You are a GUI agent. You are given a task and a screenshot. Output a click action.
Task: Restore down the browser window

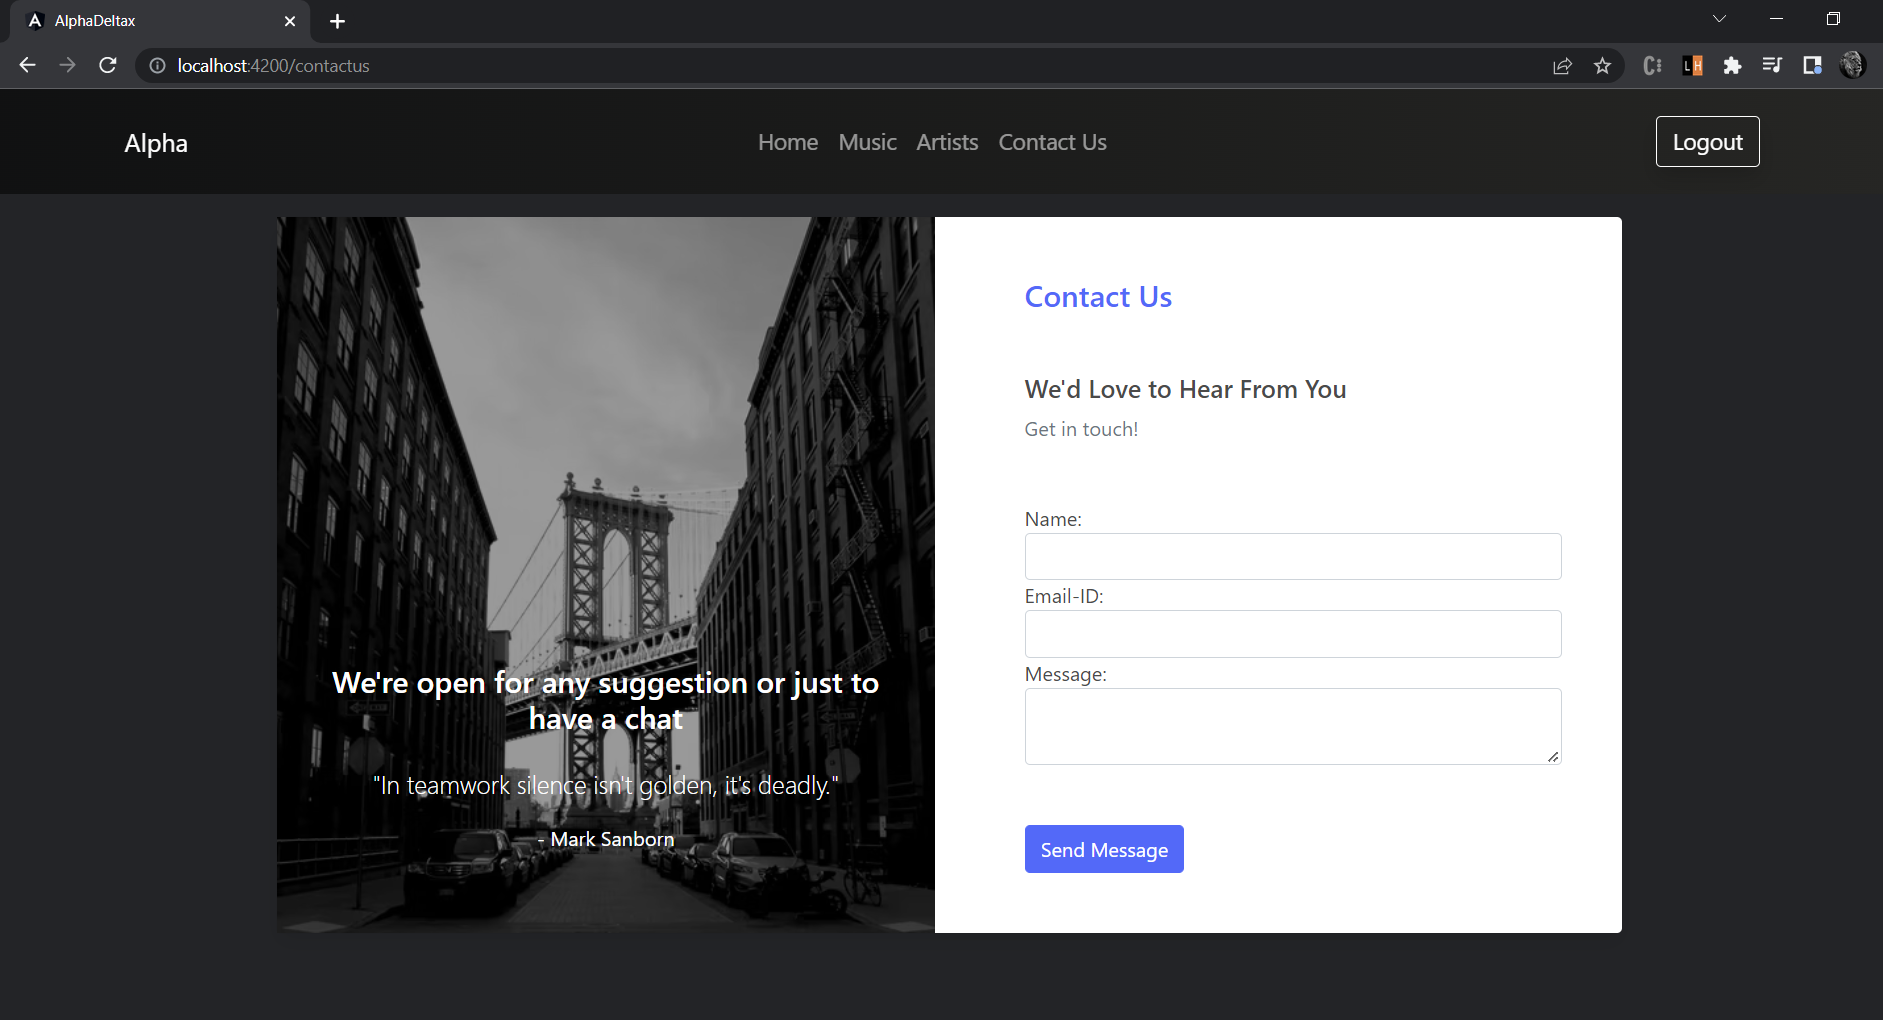tap(1833, 19)
